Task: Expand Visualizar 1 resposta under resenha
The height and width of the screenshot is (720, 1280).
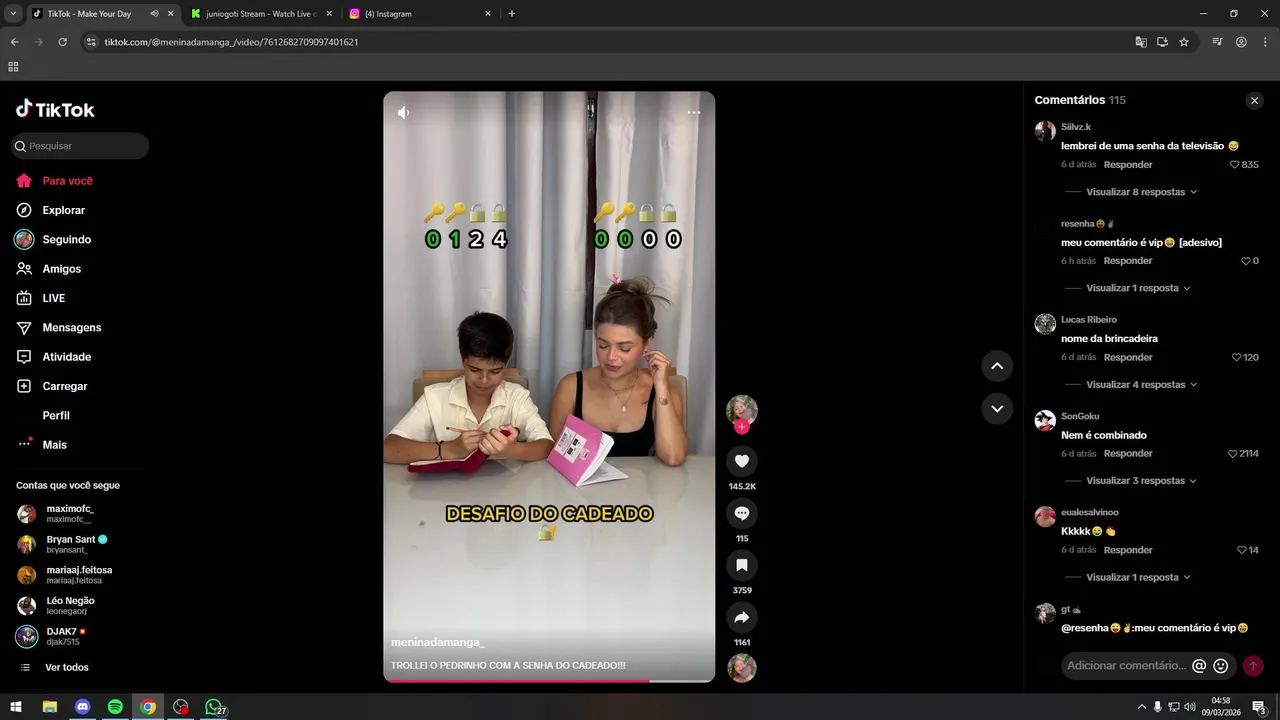Action: tap(1138, 288)
